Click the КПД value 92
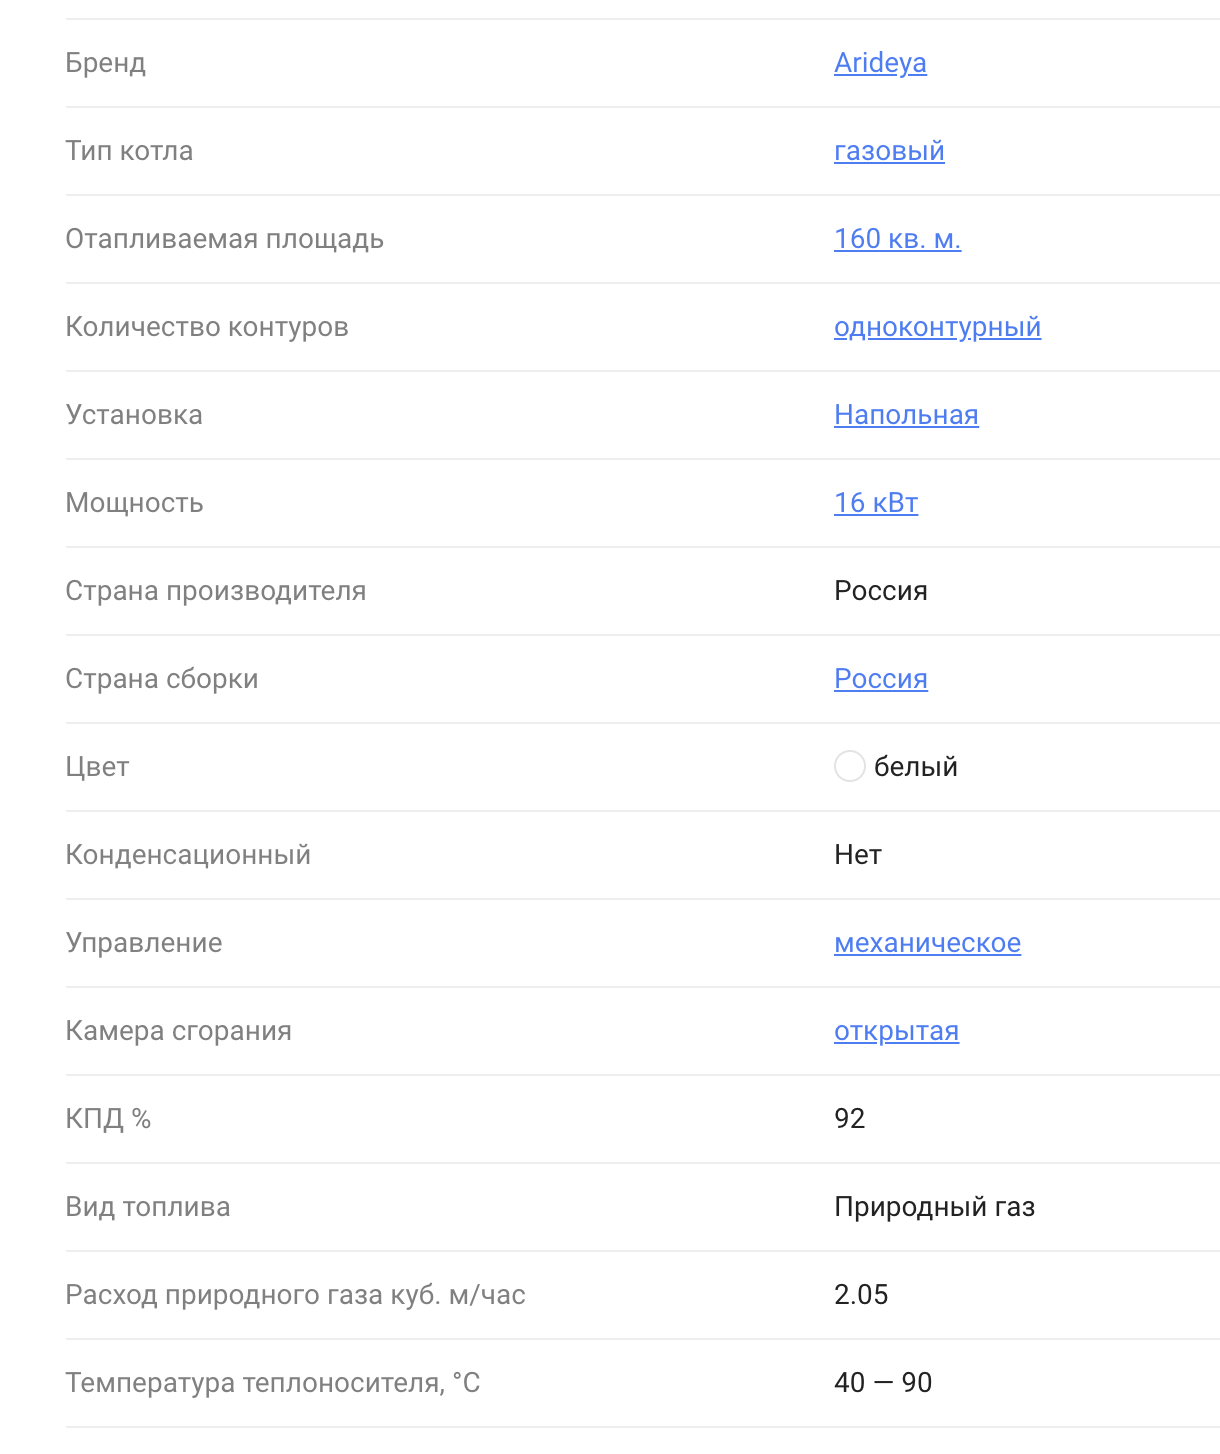This screenshot has height=1454, width=1220. click(x=850, y=1119)
